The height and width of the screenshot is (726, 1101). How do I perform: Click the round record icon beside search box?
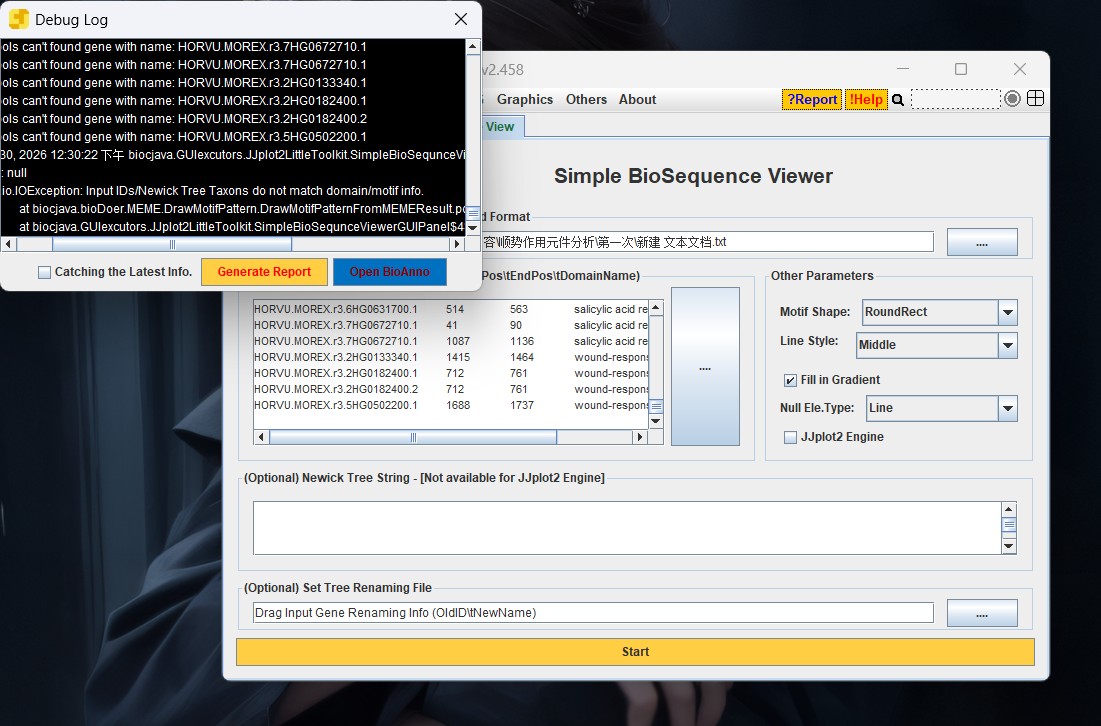coord(1013,99)
